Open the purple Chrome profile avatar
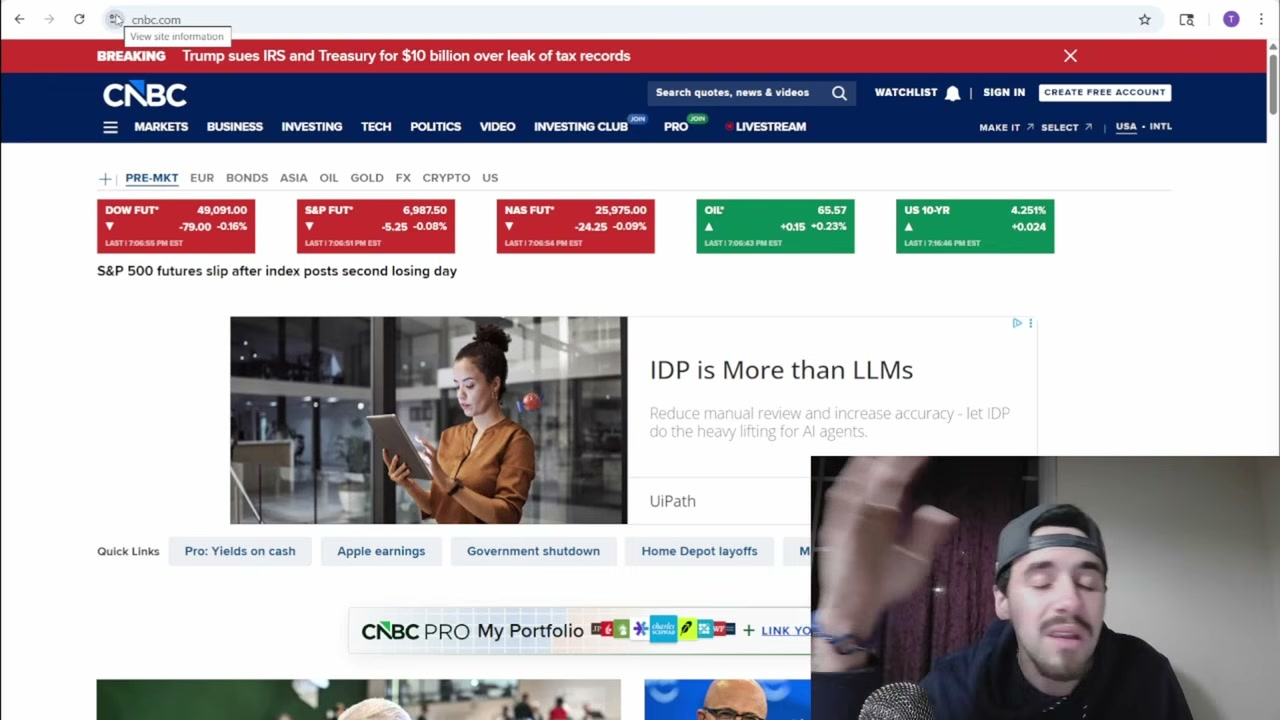The image size is (1280, 720). [1231, 19]
